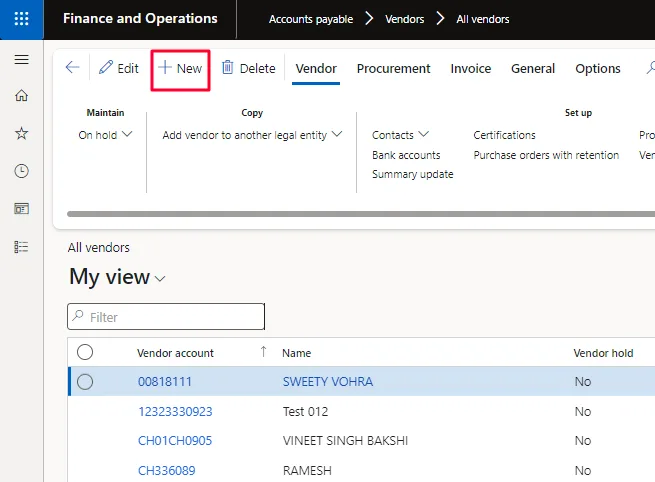This screenshot has width=655, height=482.
Task: Expand the Contacts dropdown
Action: point(400,135)
